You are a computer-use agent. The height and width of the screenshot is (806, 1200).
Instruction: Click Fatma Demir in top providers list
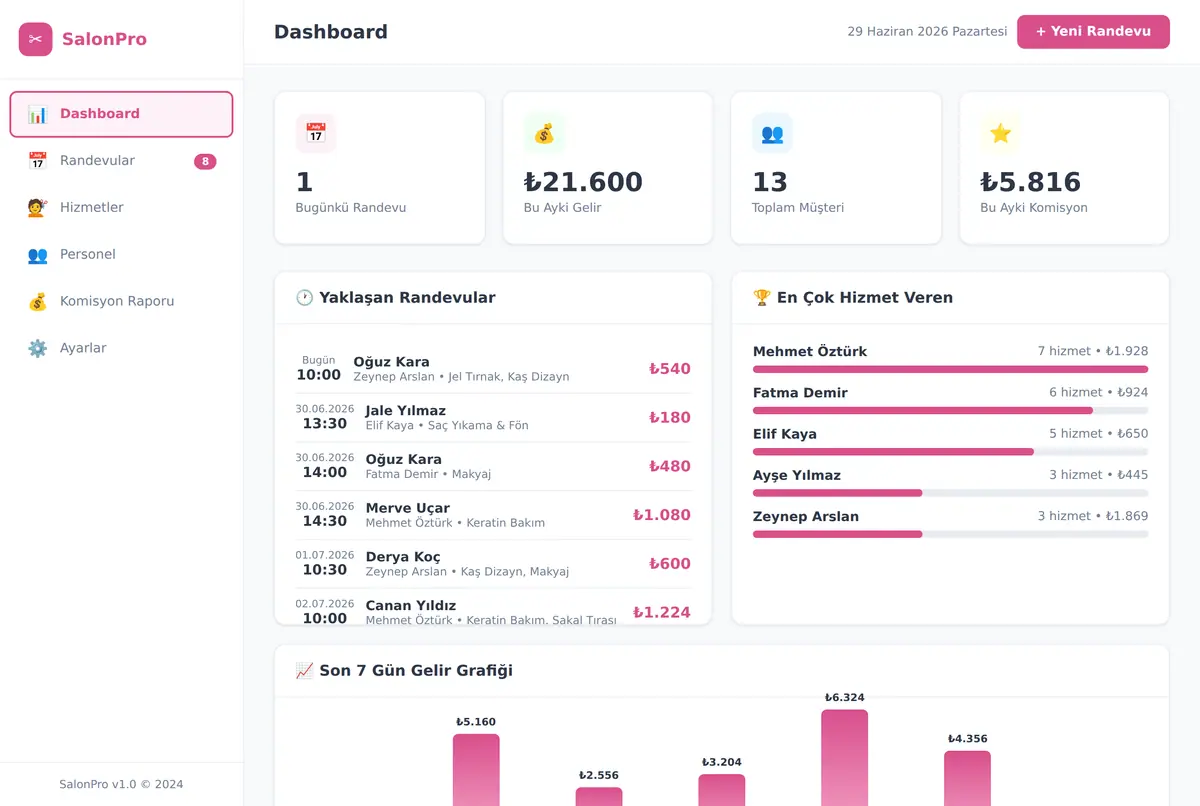point(800,393)
